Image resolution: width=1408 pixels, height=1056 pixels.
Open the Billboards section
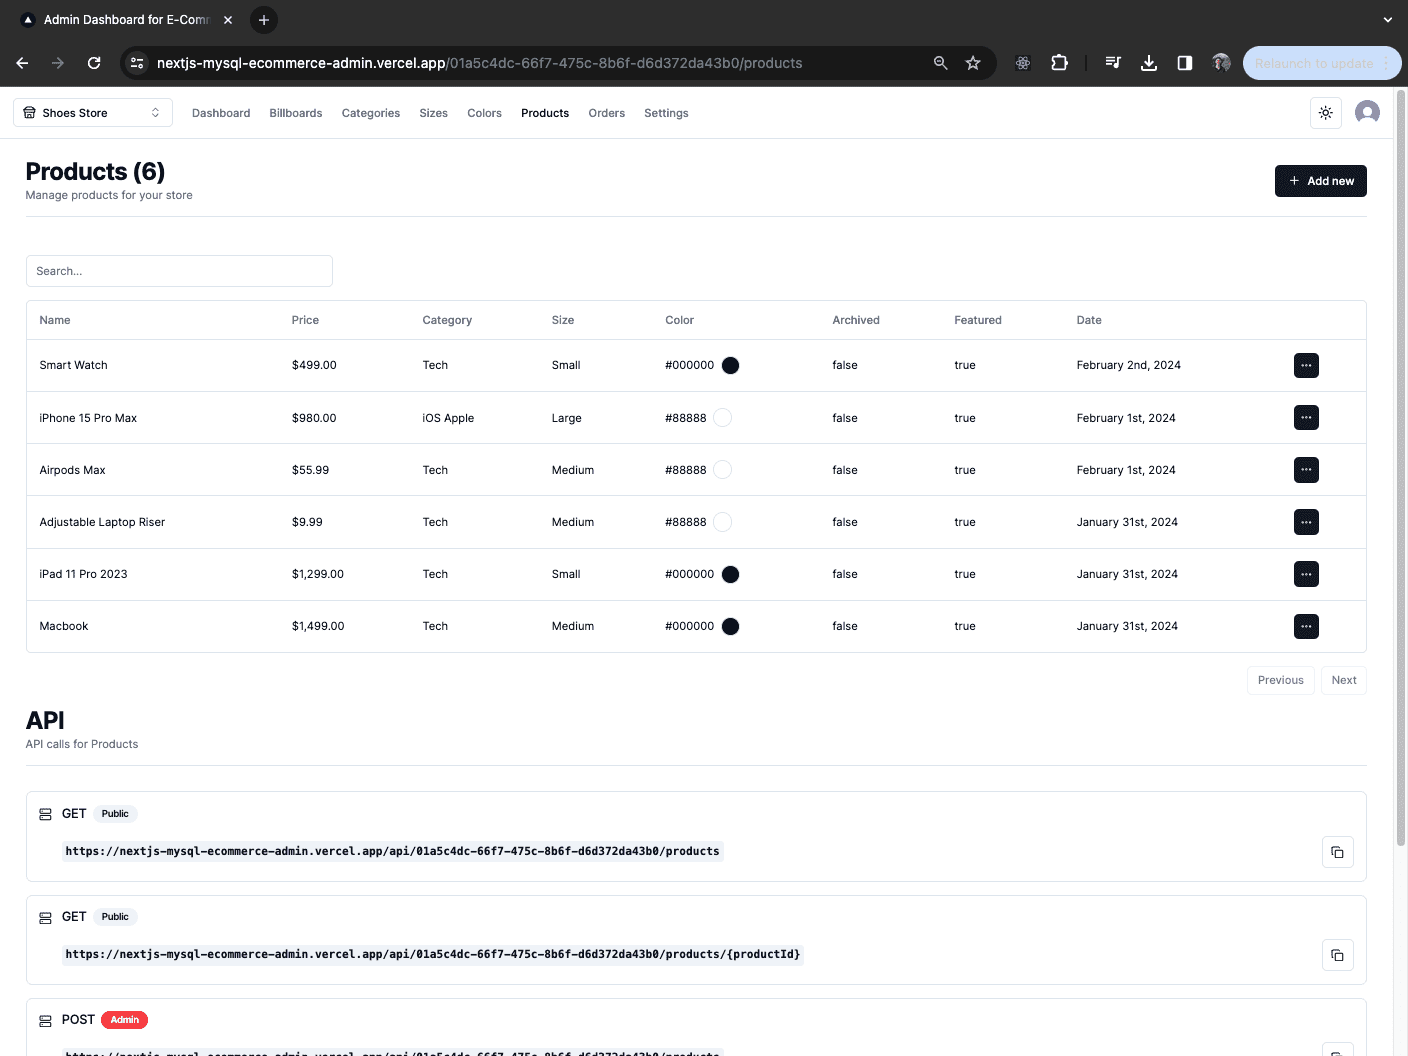pyautogui.click(x=296, y=113)
